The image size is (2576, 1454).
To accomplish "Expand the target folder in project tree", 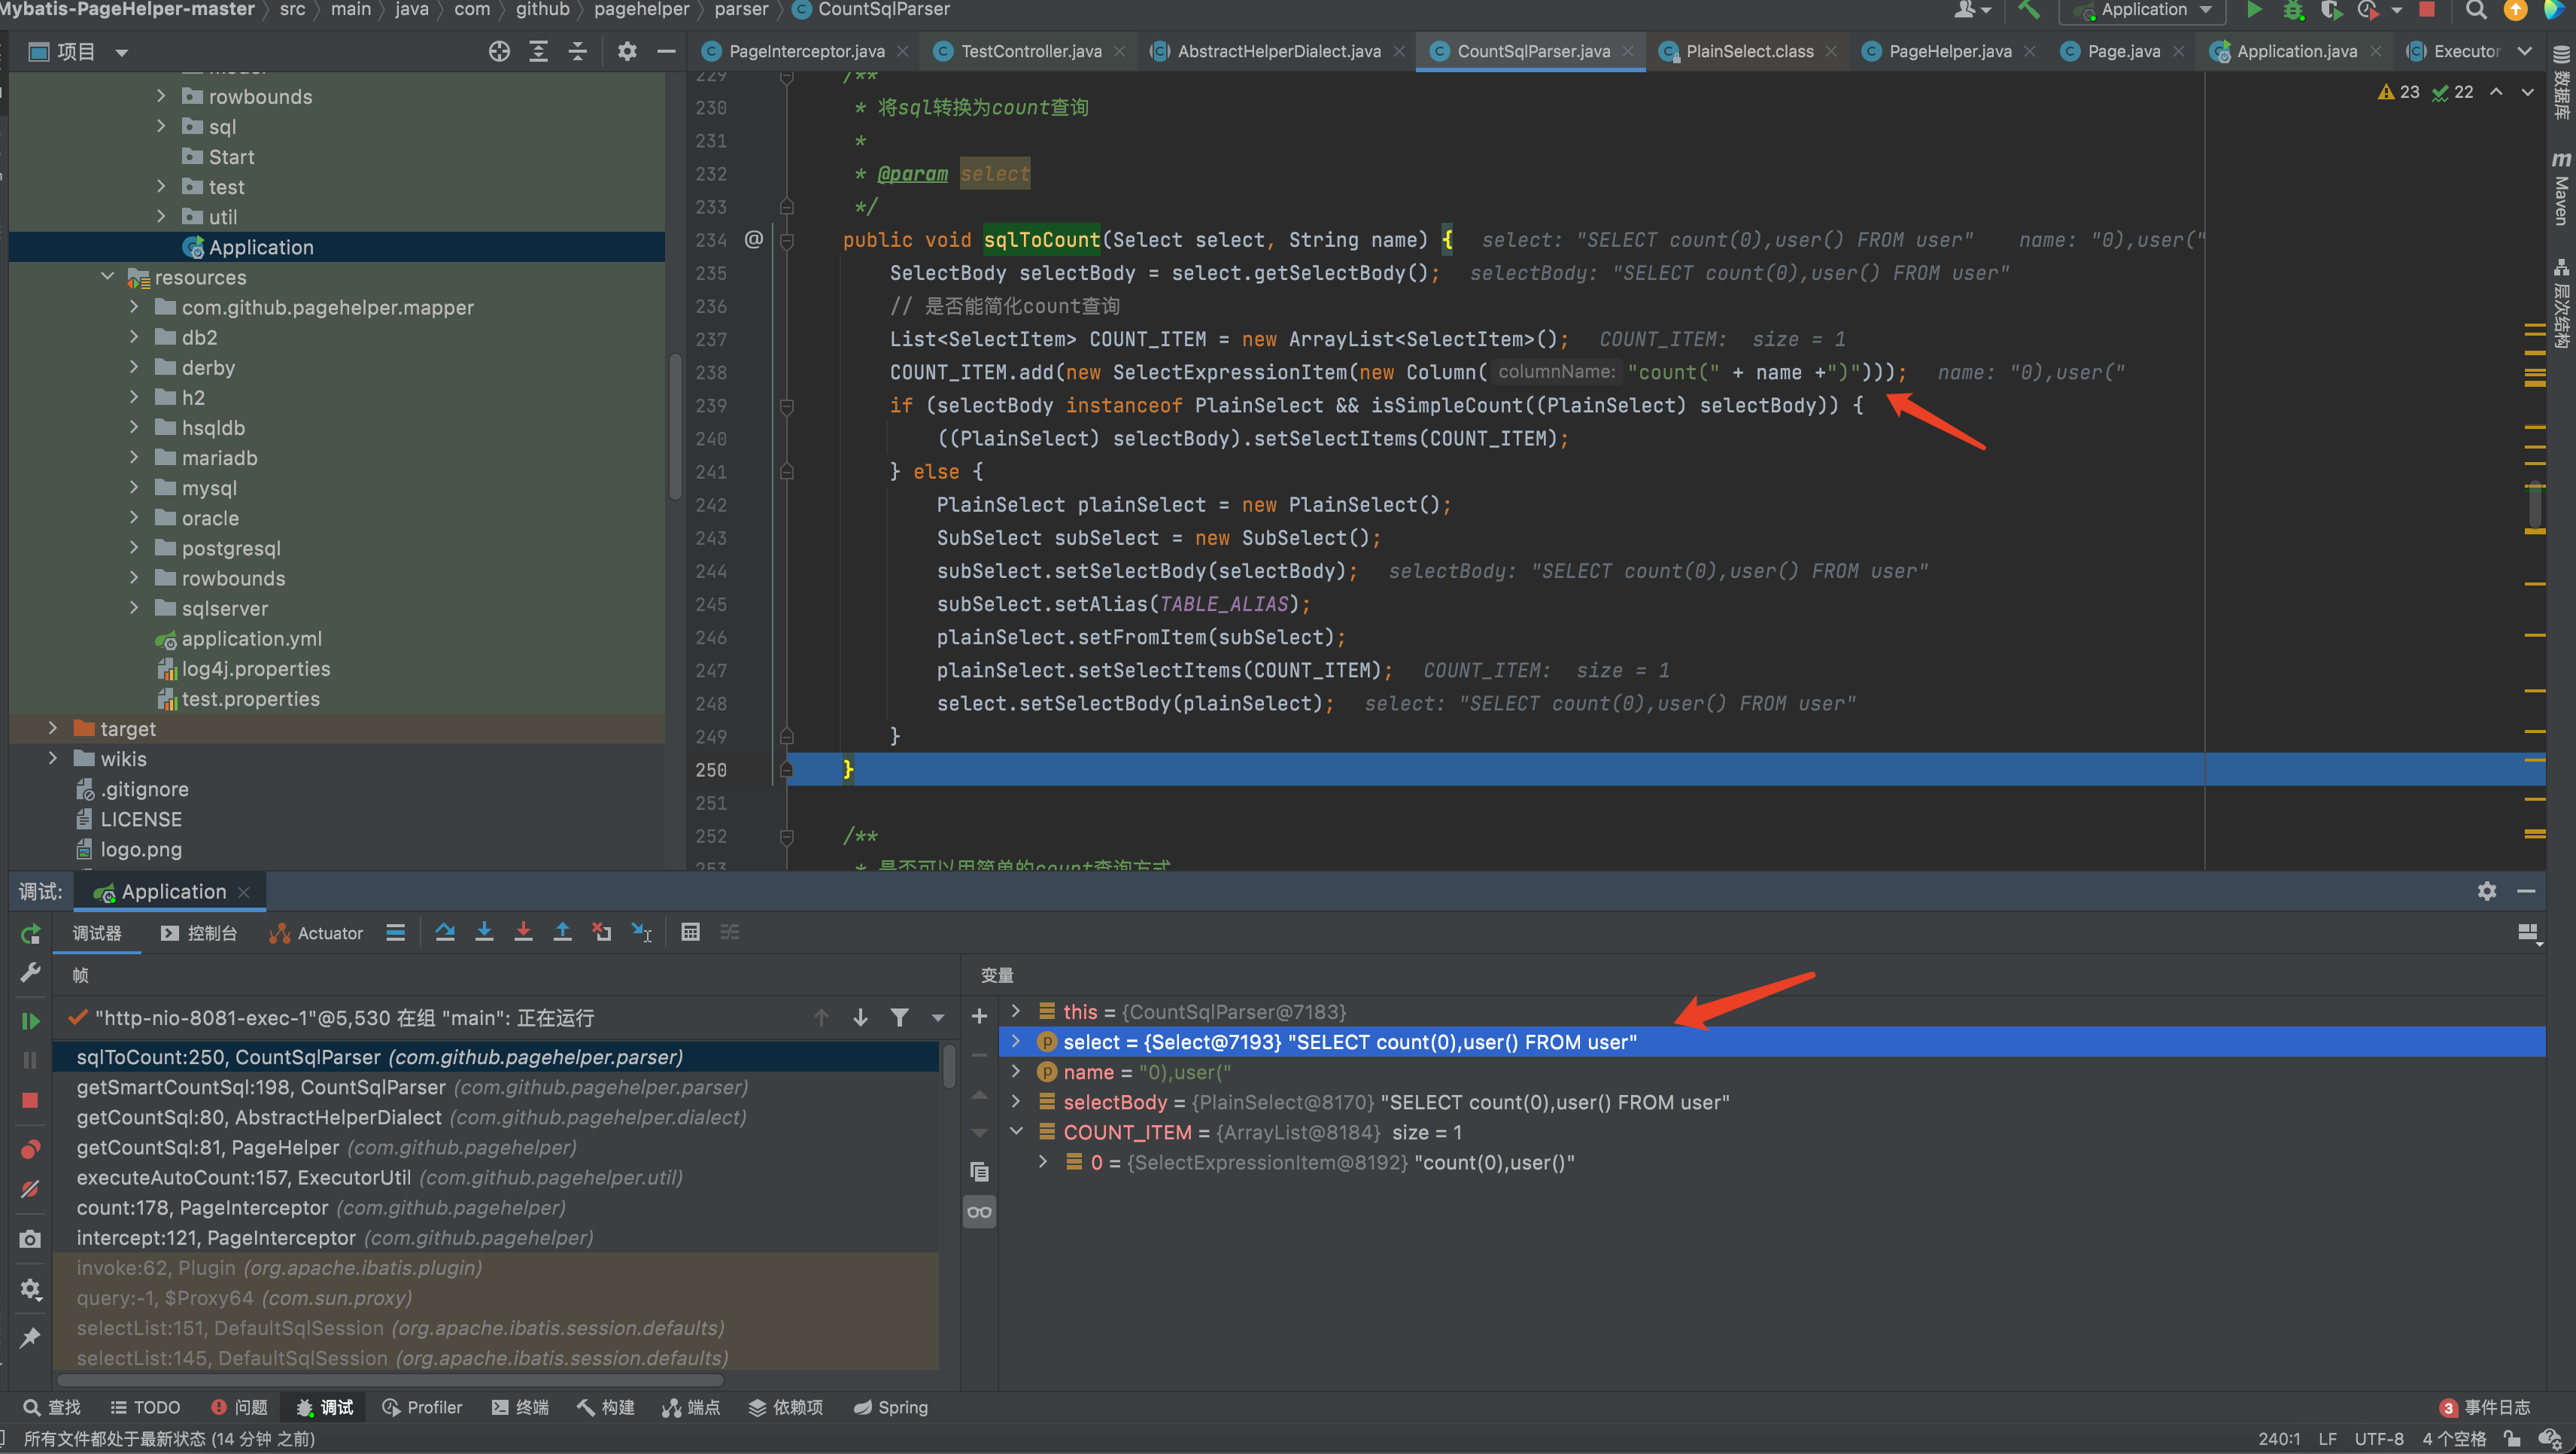I will 53,729.
